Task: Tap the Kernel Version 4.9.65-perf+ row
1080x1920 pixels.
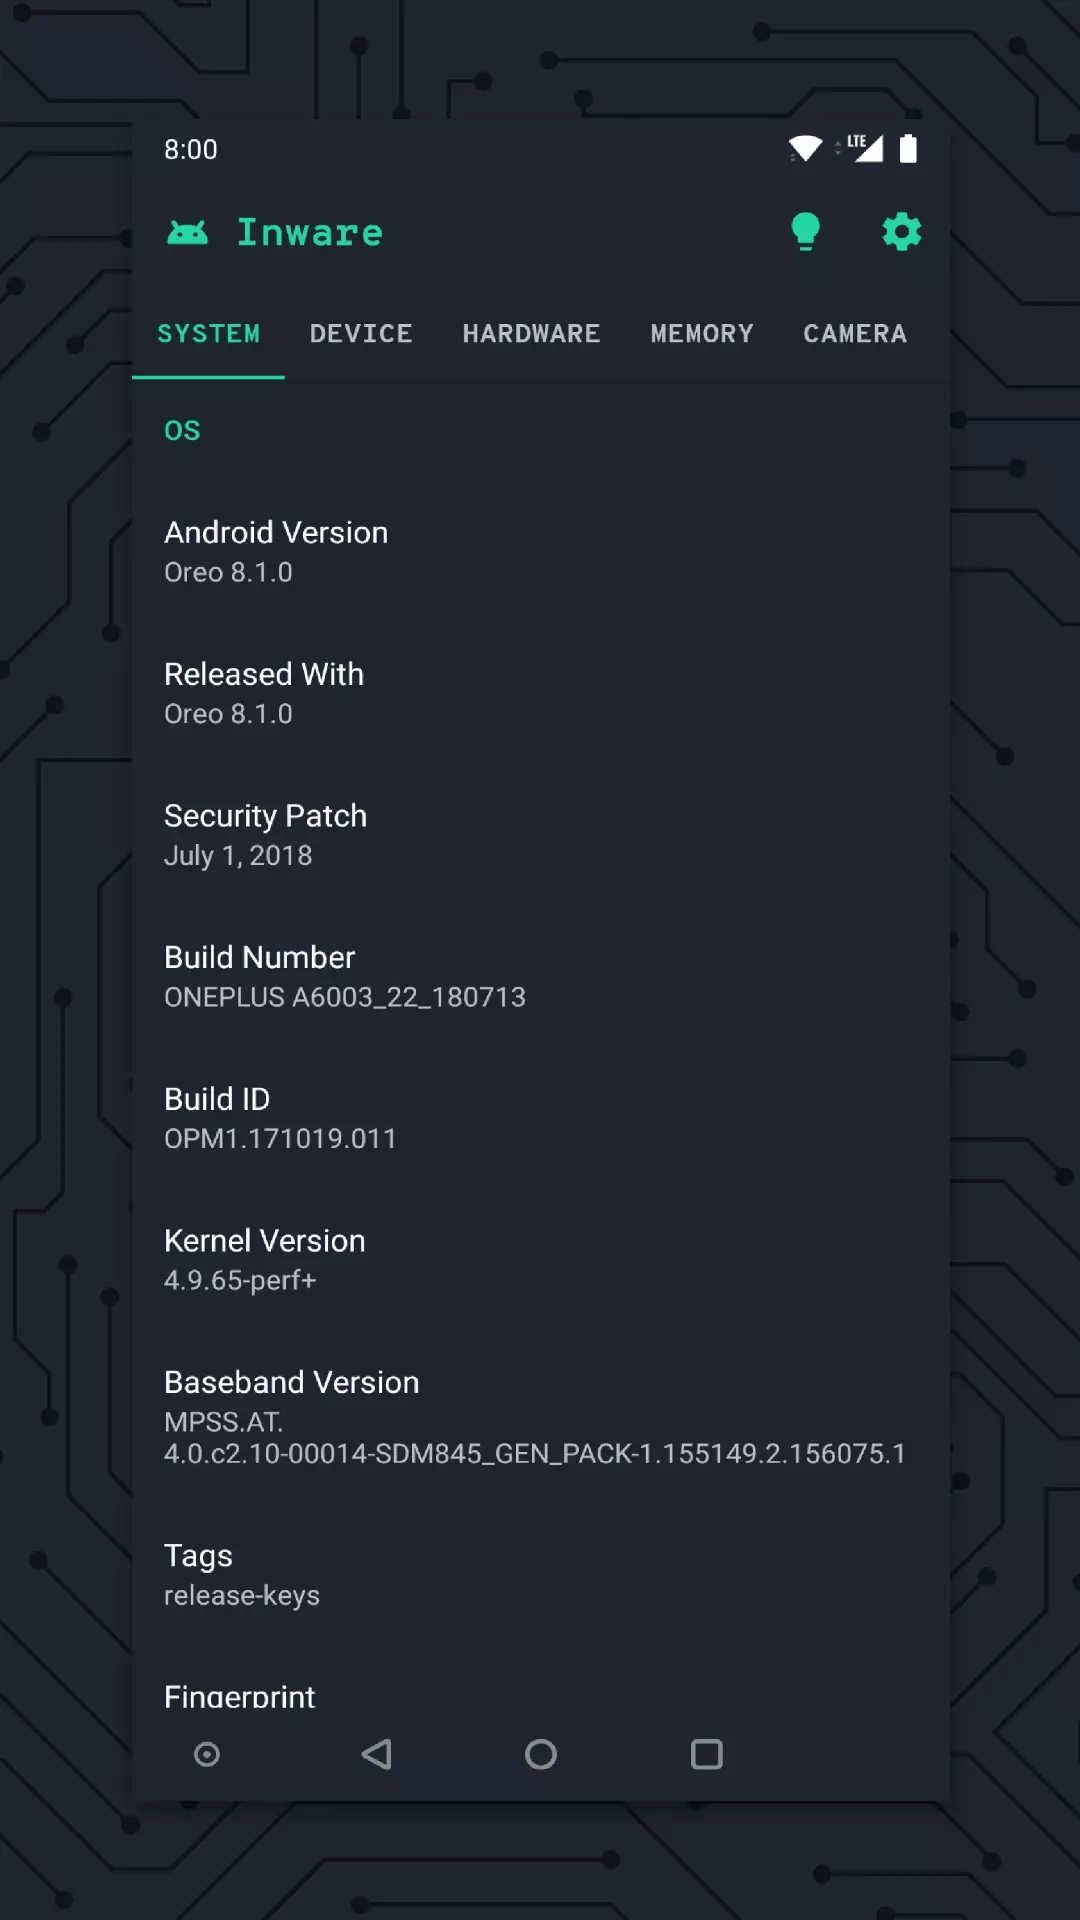Action: click(541, 1260)
